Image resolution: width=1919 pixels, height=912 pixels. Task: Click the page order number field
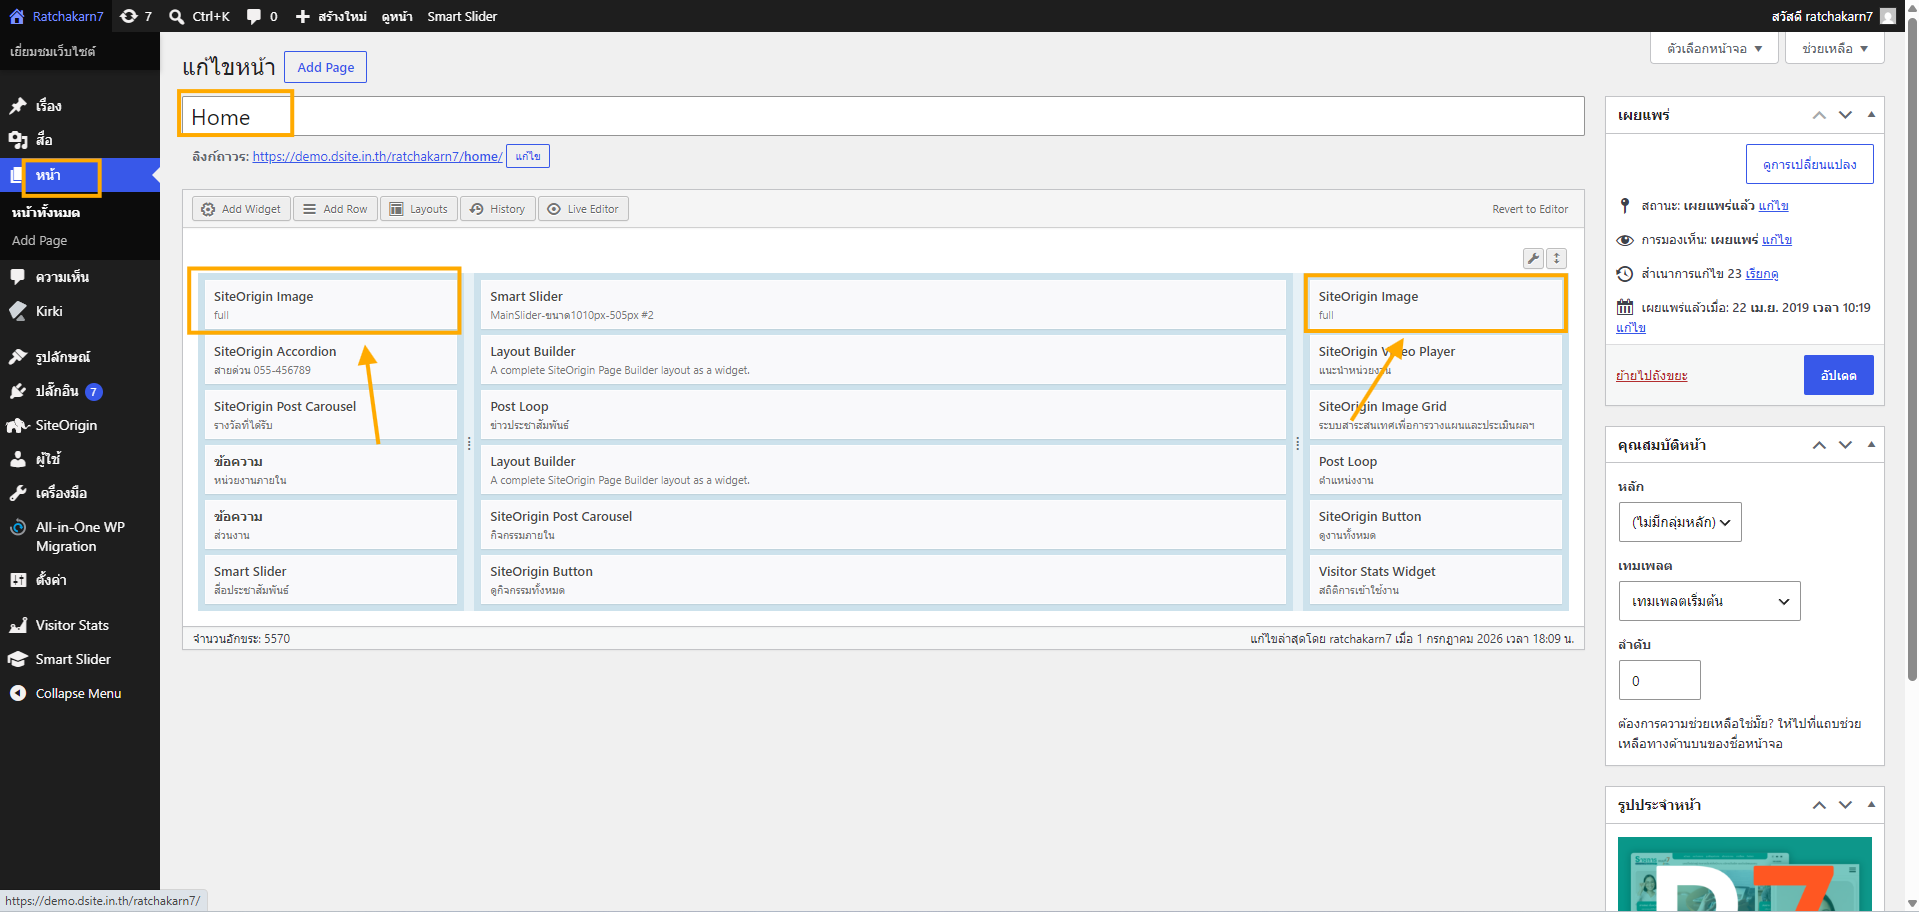click(1659, 680)
